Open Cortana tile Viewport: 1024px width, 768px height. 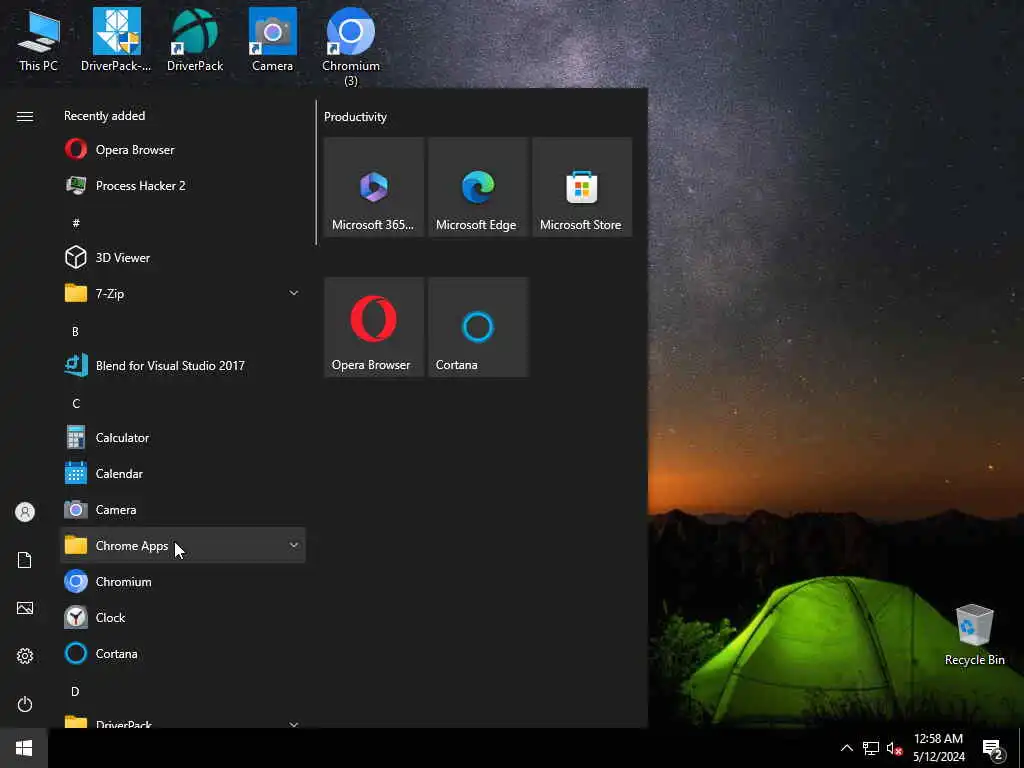478,327
